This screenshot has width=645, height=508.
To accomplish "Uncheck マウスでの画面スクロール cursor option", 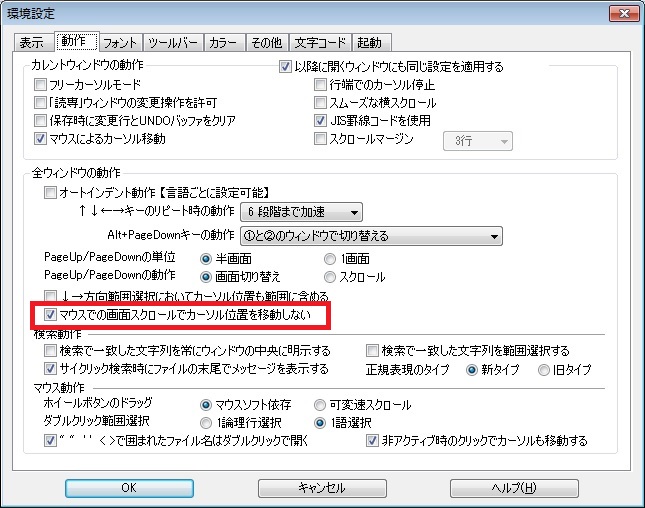I will (x=51, y=315).
